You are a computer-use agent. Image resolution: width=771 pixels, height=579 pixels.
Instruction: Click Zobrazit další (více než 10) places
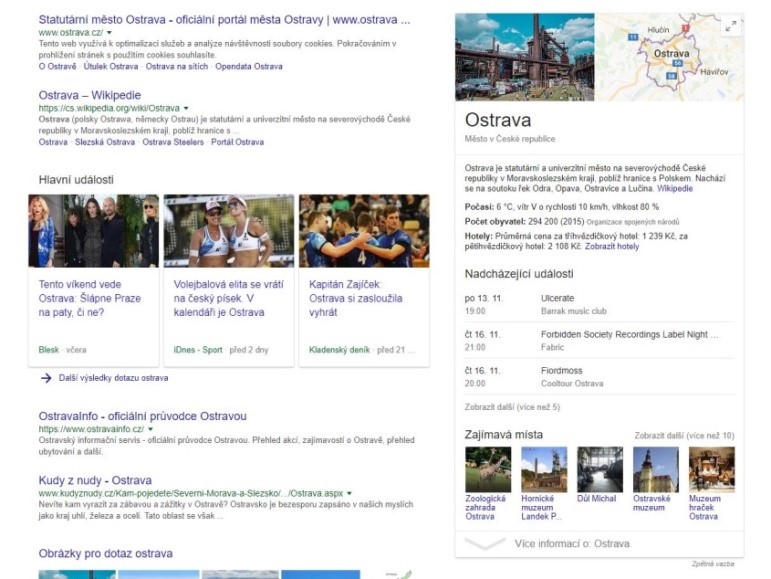tap(684, 435)
